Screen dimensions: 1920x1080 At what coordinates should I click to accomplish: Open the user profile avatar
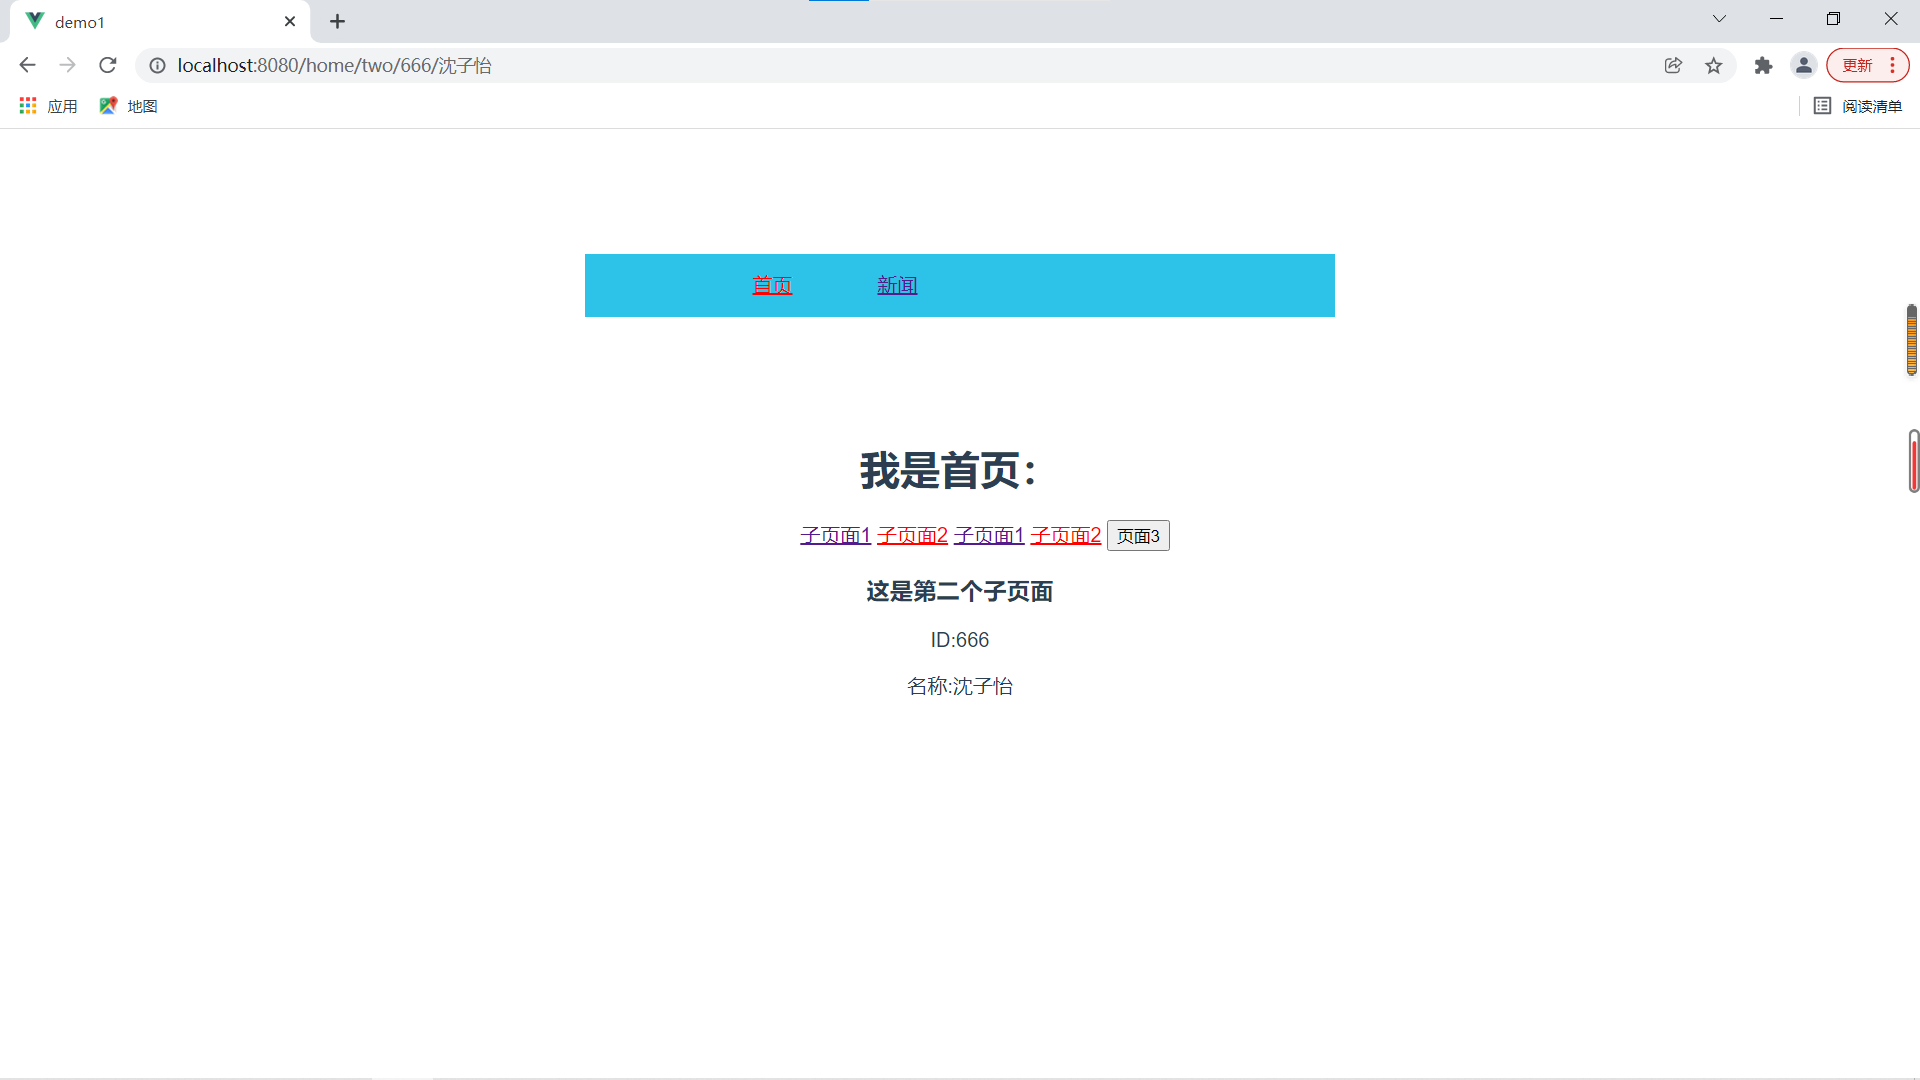pyautogui.click(x=1804, y=65)
